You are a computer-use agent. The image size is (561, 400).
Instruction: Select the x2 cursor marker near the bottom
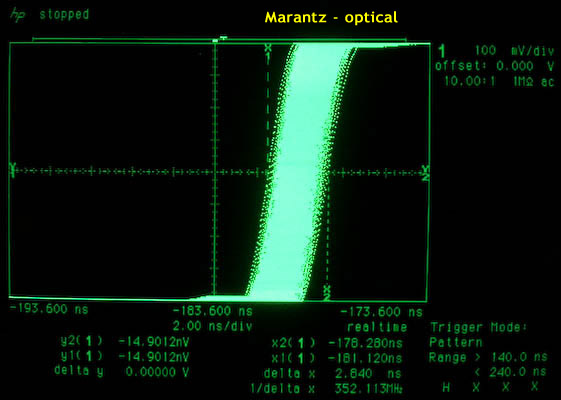coord(326,292)
